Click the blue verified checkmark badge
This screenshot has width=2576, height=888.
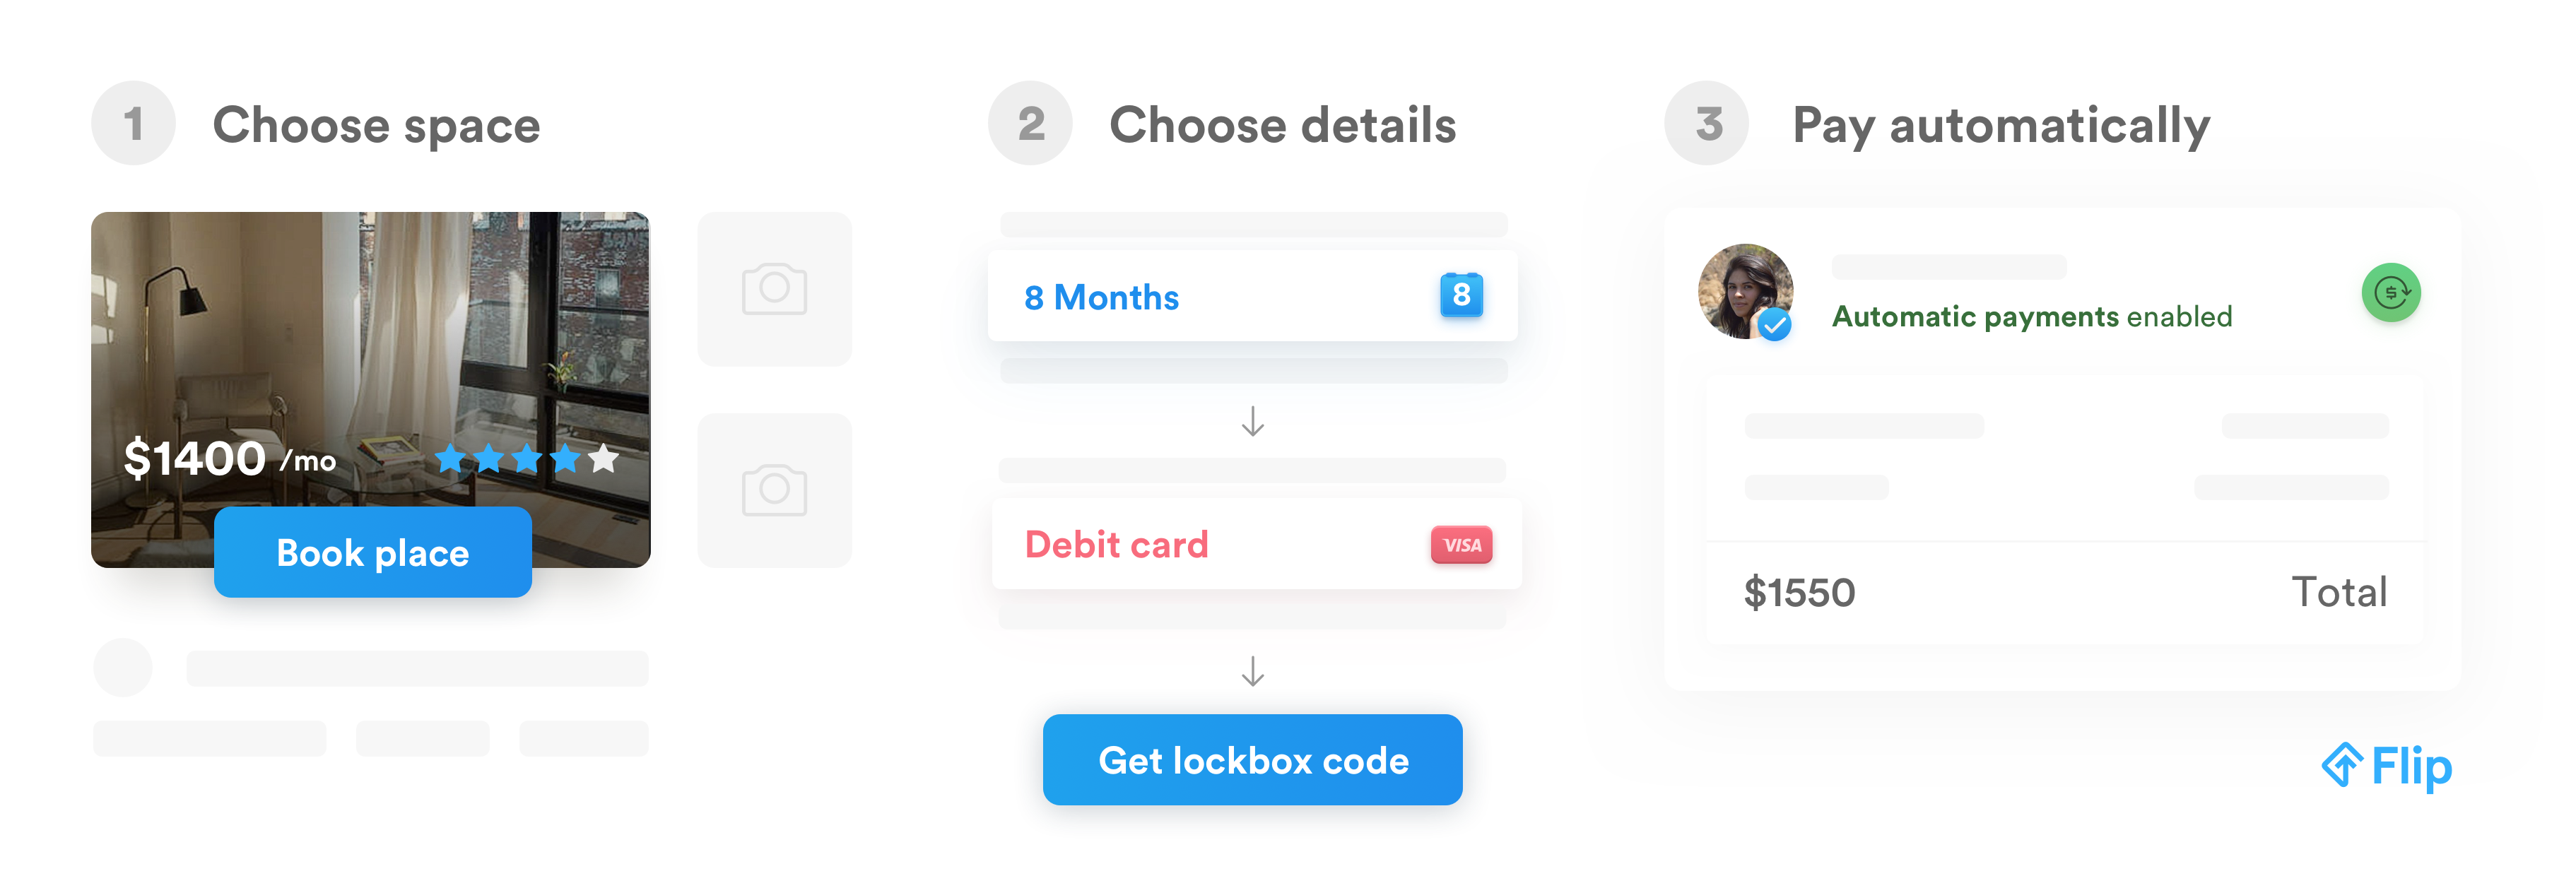[x=1775, y=324]
